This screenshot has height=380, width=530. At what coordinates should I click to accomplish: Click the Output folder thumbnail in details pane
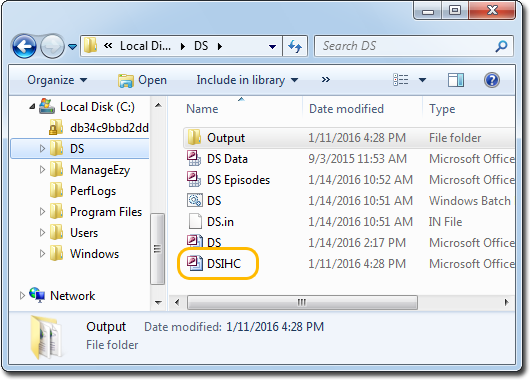tap(46, 337)
